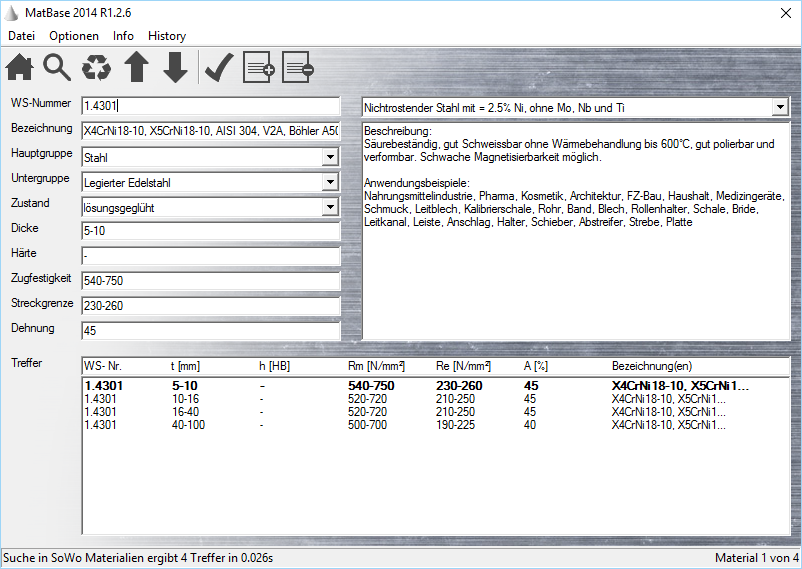Viewport: 802px width, 569px height.
Task: Click the magnifier search icon
Action: pos(57,68)
